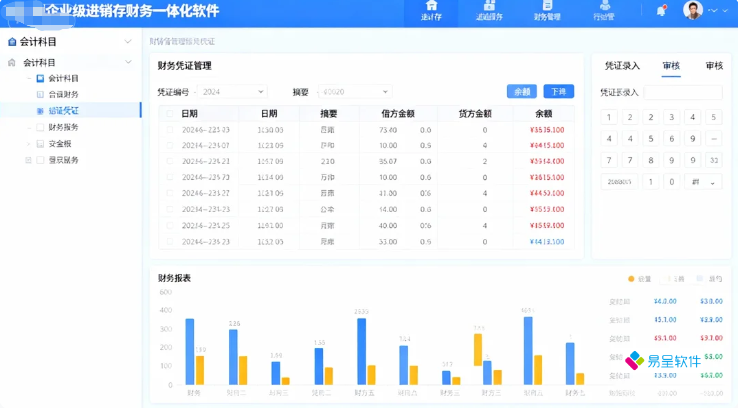
Task: Open the 行政管 module icon
Action: click(x=604, y=6)
